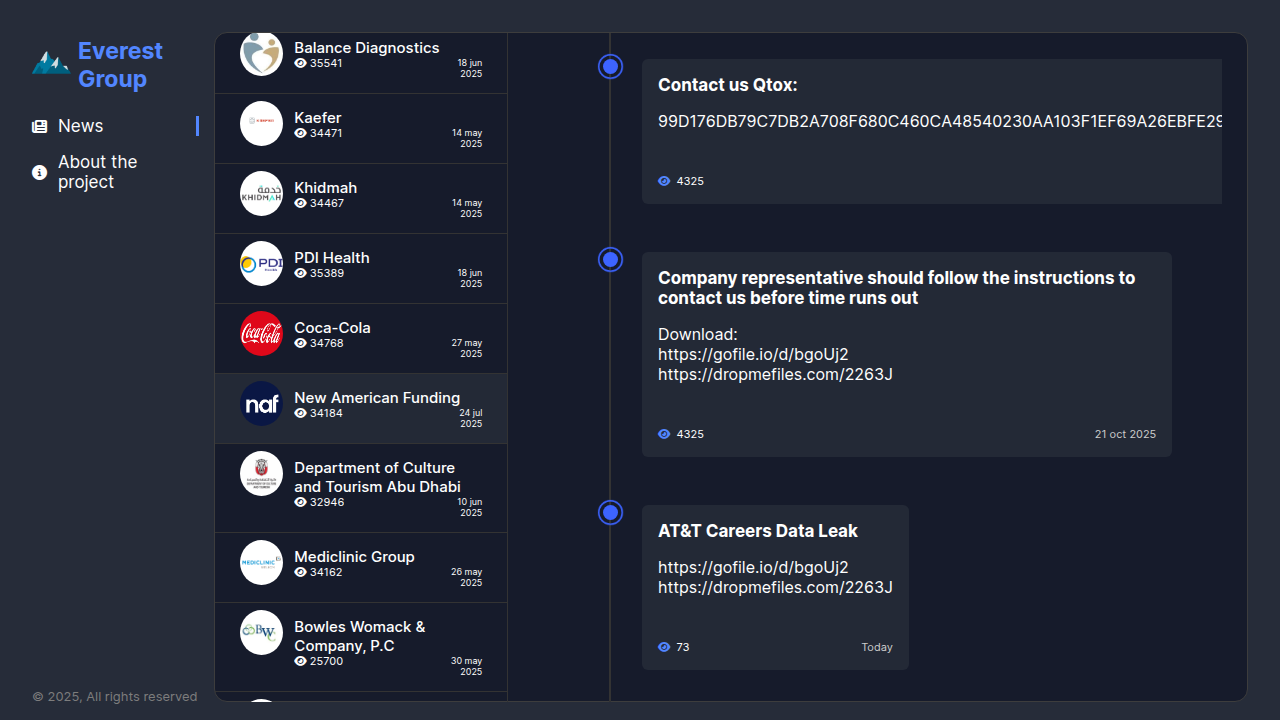The width and height of the screenshot is (1280, 720).
Task: Click the Bowles Womack & Company logo
Action: 261,633
